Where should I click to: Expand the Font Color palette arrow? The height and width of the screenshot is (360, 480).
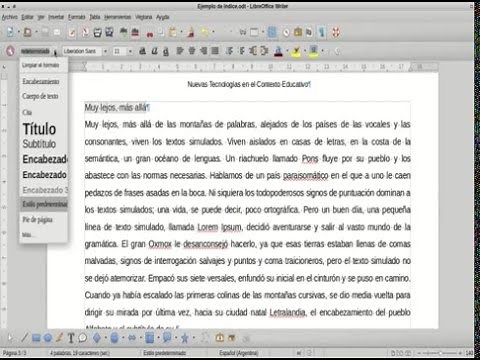tap(287, 51)
